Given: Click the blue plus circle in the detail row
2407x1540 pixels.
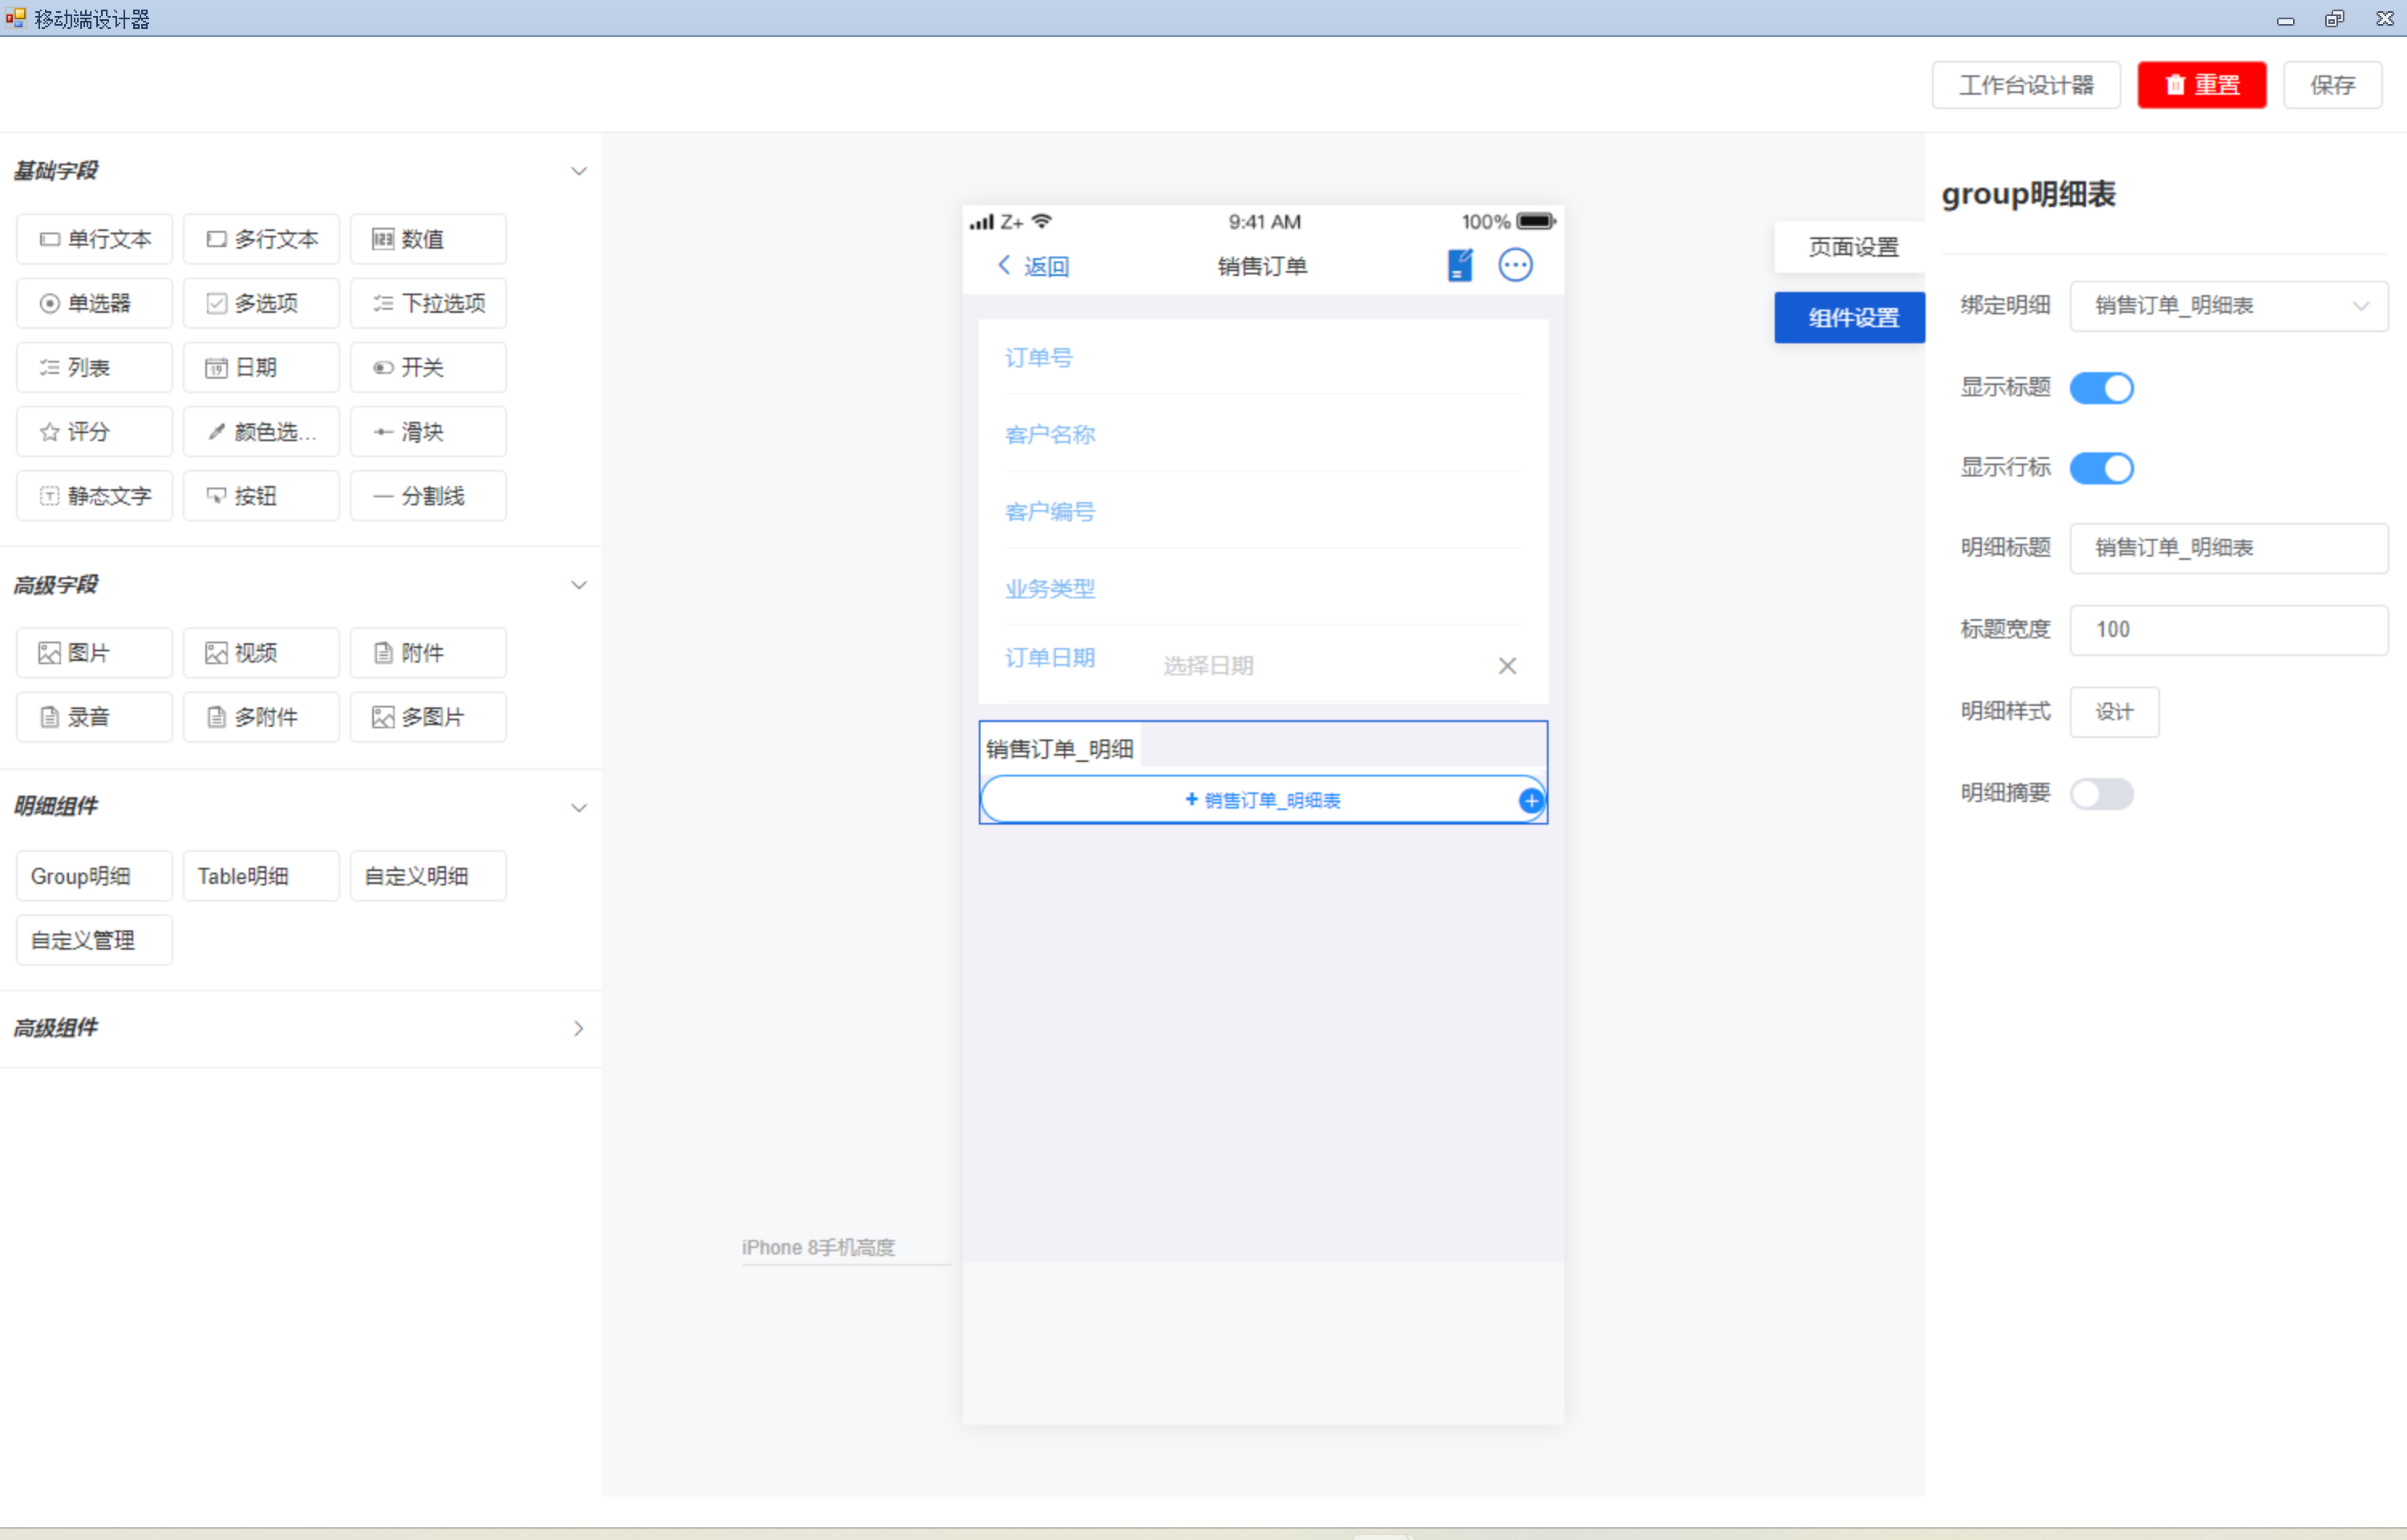Looking at the screenshot, I should pyautogui.click(x=1530, y=800).
